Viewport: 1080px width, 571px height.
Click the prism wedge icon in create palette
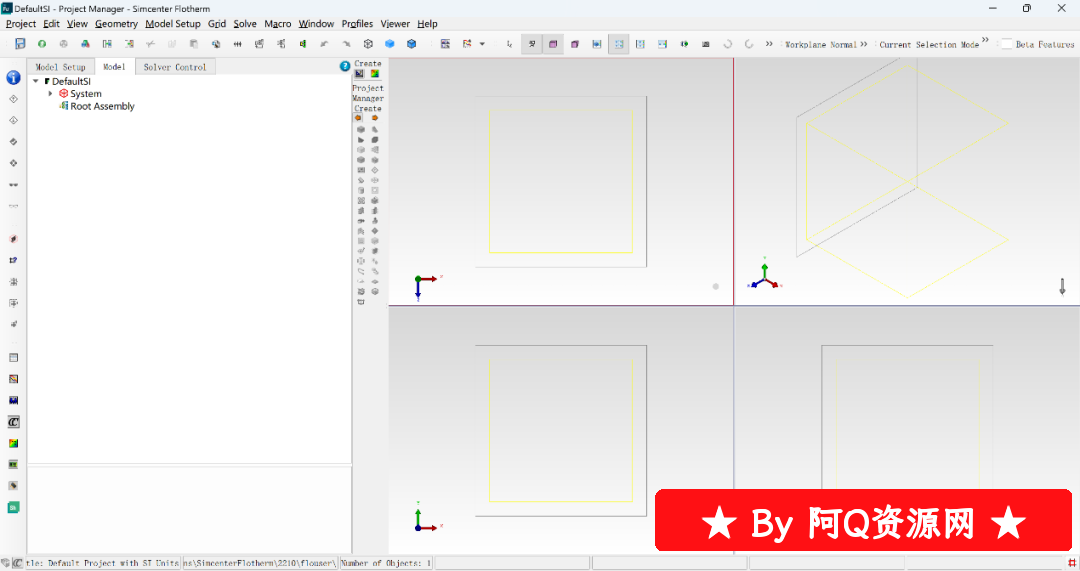(361, 140)
